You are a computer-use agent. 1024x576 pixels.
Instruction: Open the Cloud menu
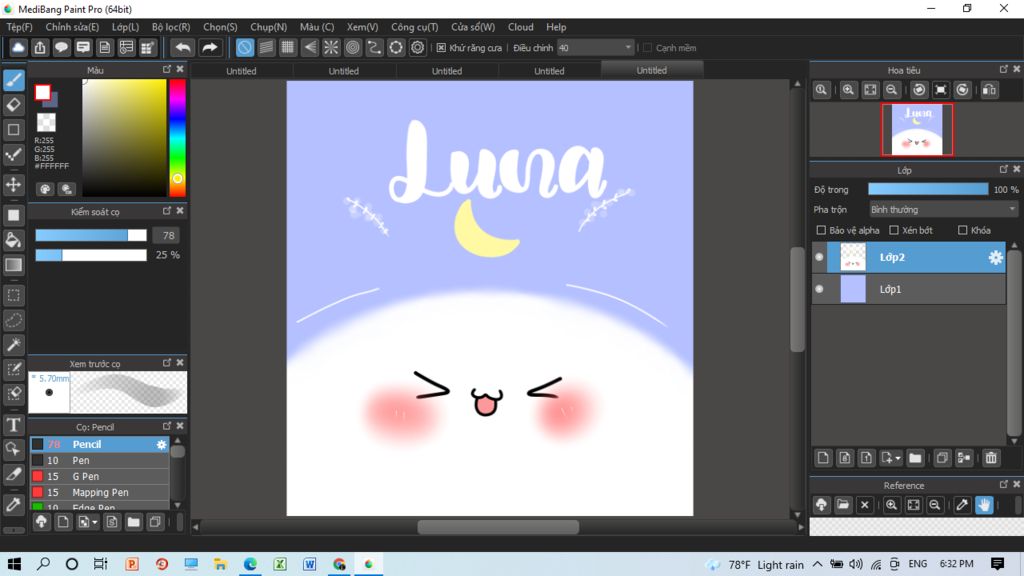point(520,27)
